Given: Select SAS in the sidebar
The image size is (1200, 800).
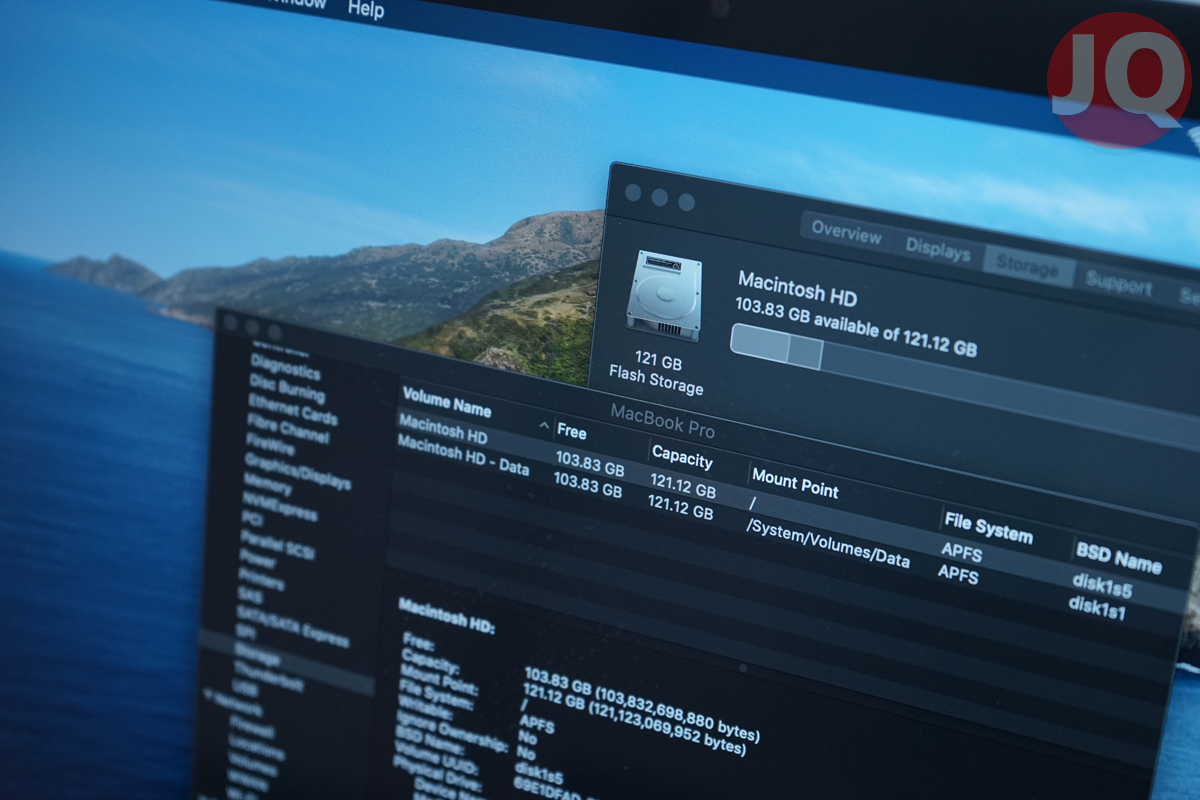Looking at the screenshot, I should pyautogui.click(x=249, y=594).
